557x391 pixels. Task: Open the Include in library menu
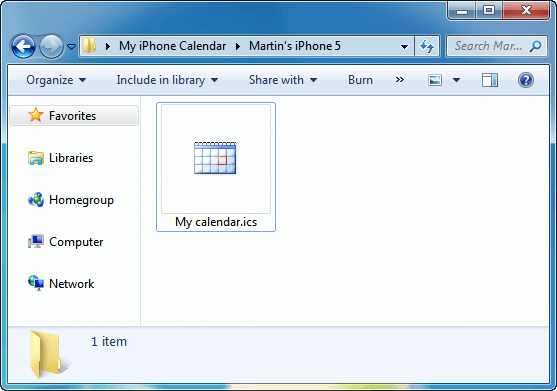(167, 80)
